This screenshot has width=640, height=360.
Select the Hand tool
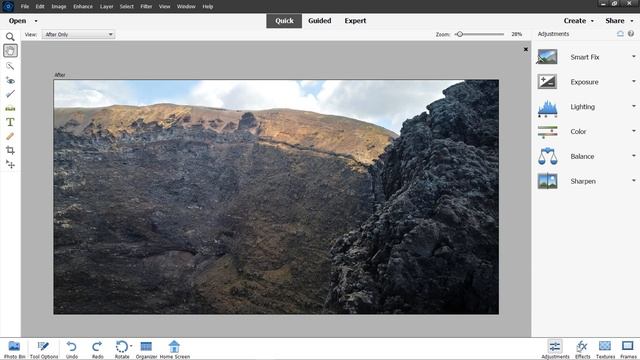tap(10, 51)
